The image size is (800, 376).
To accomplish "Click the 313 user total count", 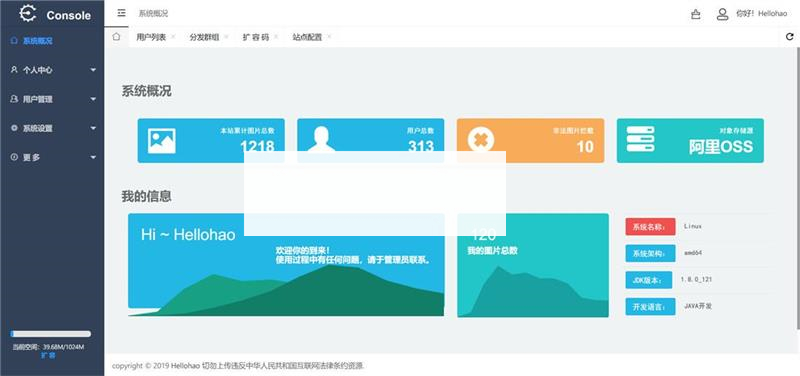I will click(421, 147).
